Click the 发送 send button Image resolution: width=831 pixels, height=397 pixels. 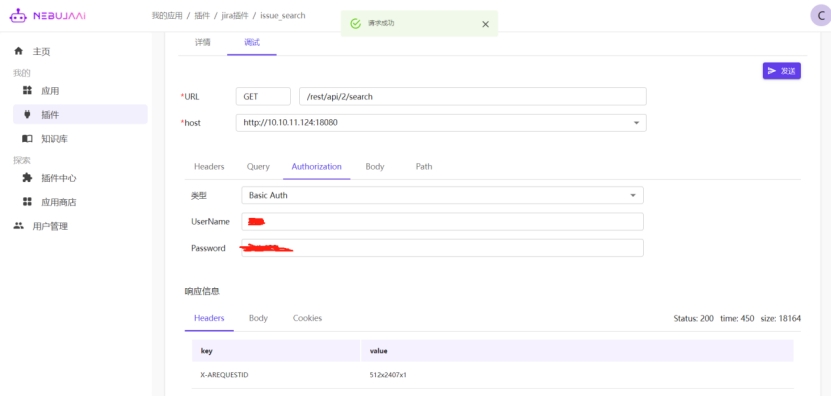click(x=782, y=71)
